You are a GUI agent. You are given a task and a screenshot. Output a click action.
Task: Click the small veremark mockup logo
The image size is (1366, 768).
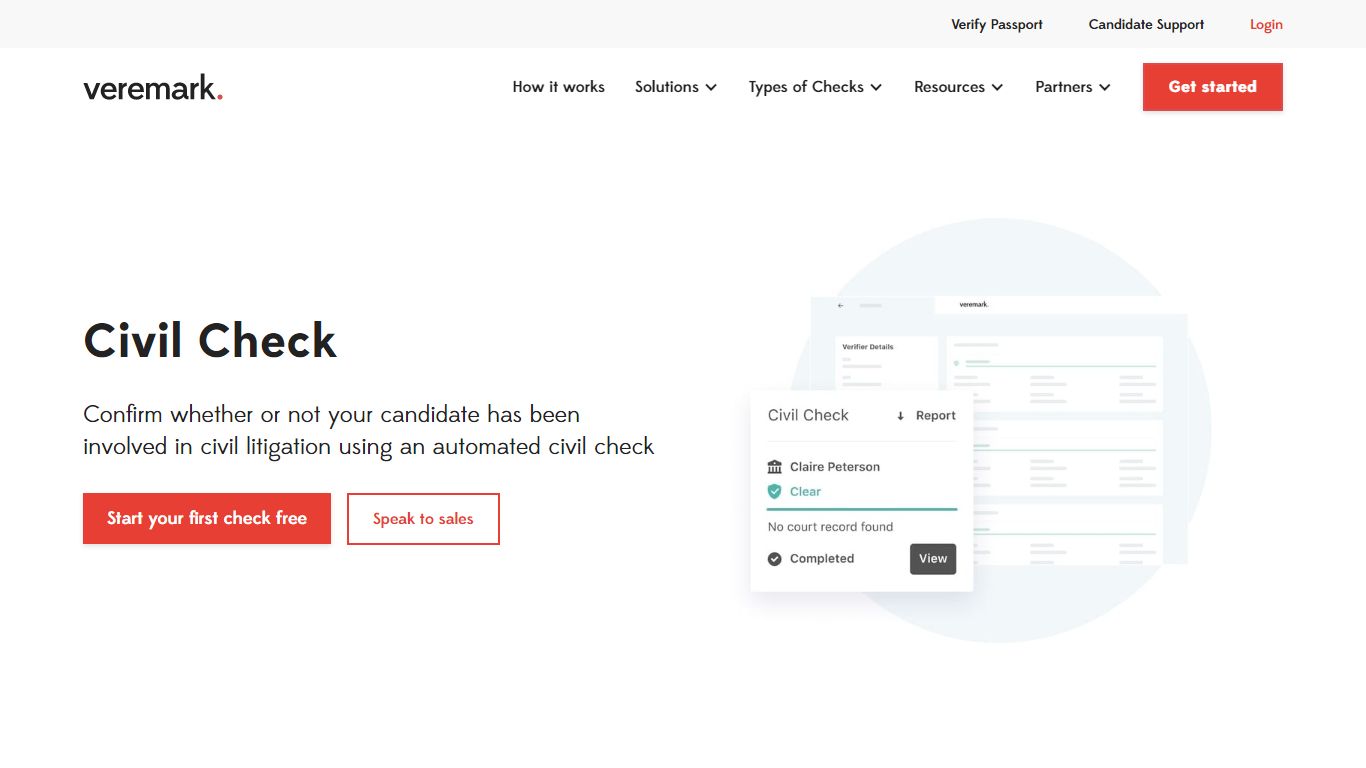tap(973, 304)
